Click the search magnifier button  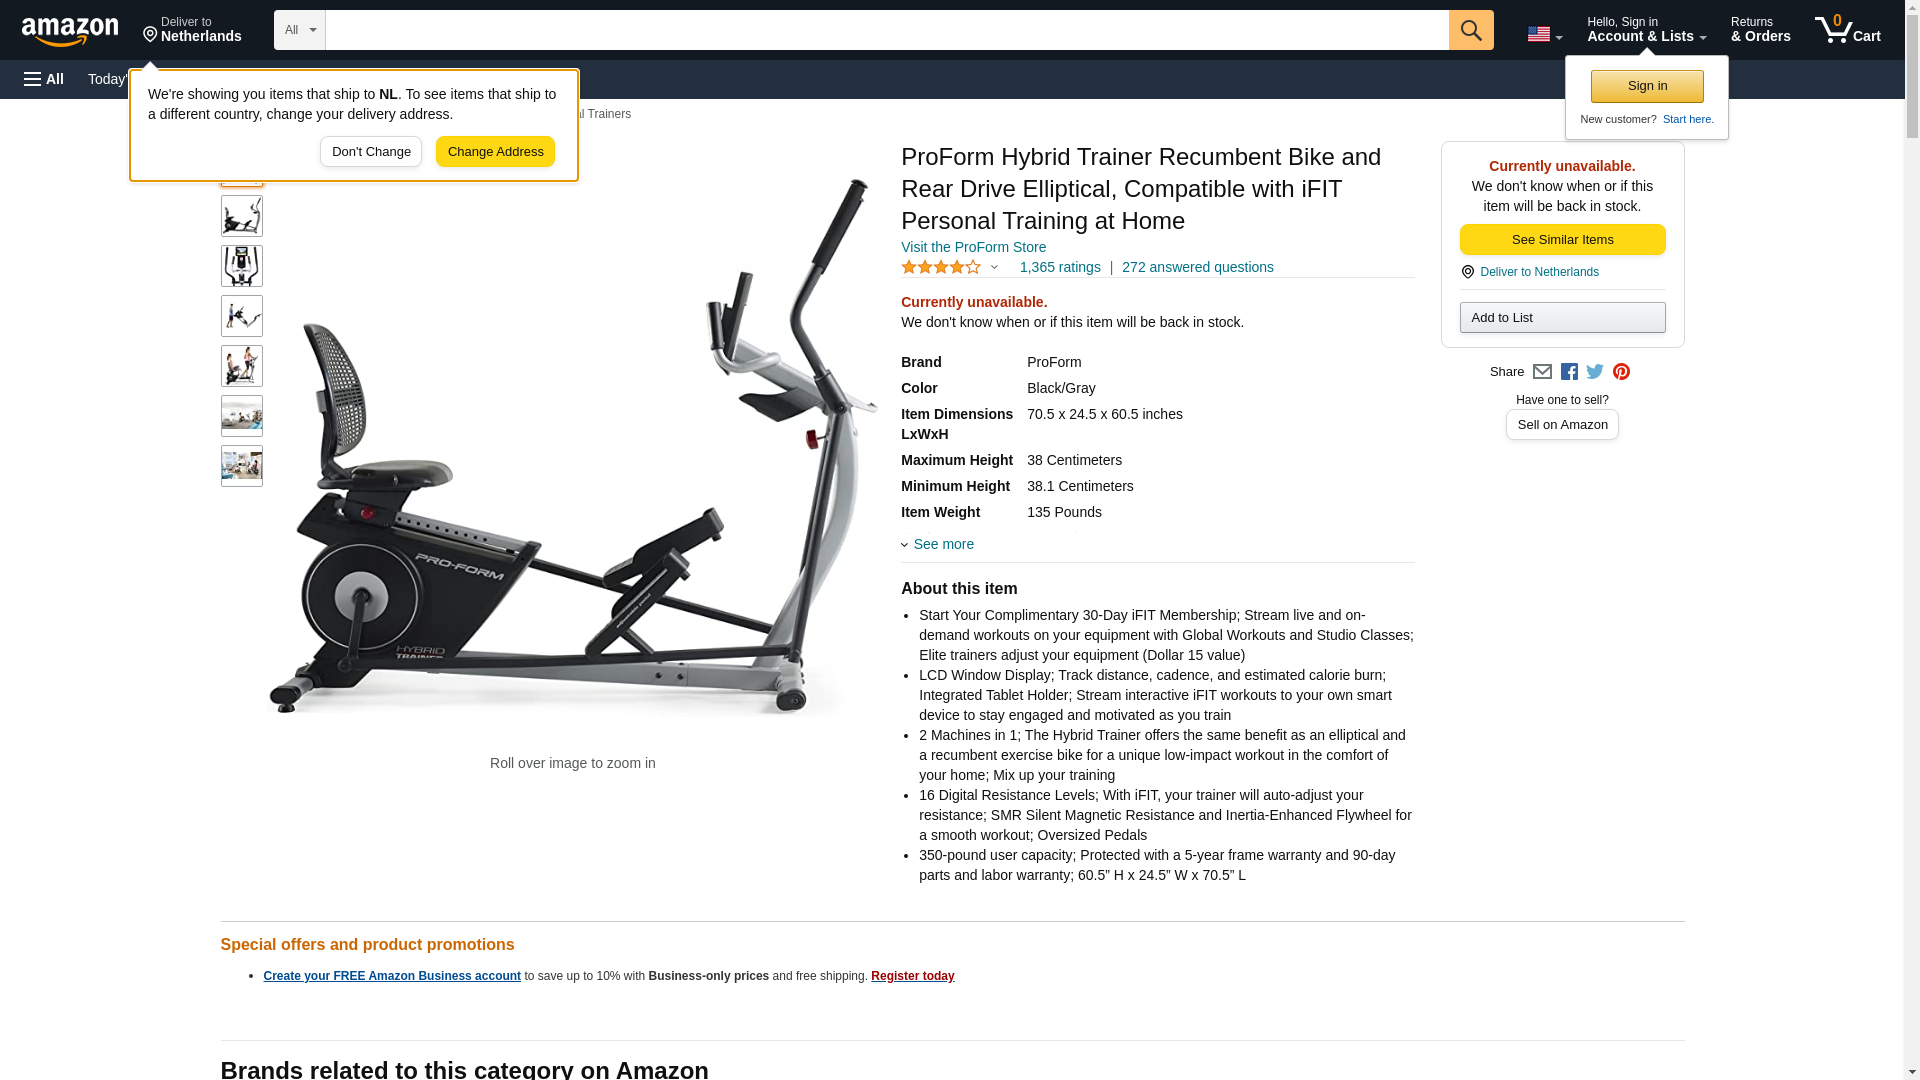[1470, 30]
